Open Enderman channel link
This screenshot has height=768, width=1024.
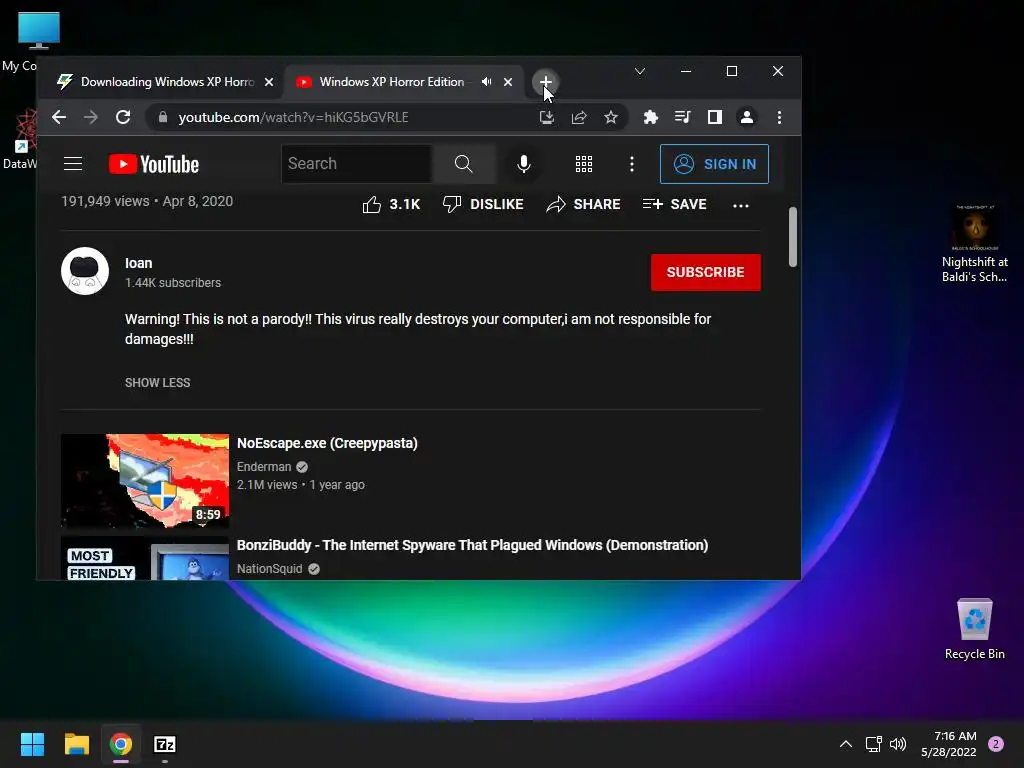click(x=264, y=467)
